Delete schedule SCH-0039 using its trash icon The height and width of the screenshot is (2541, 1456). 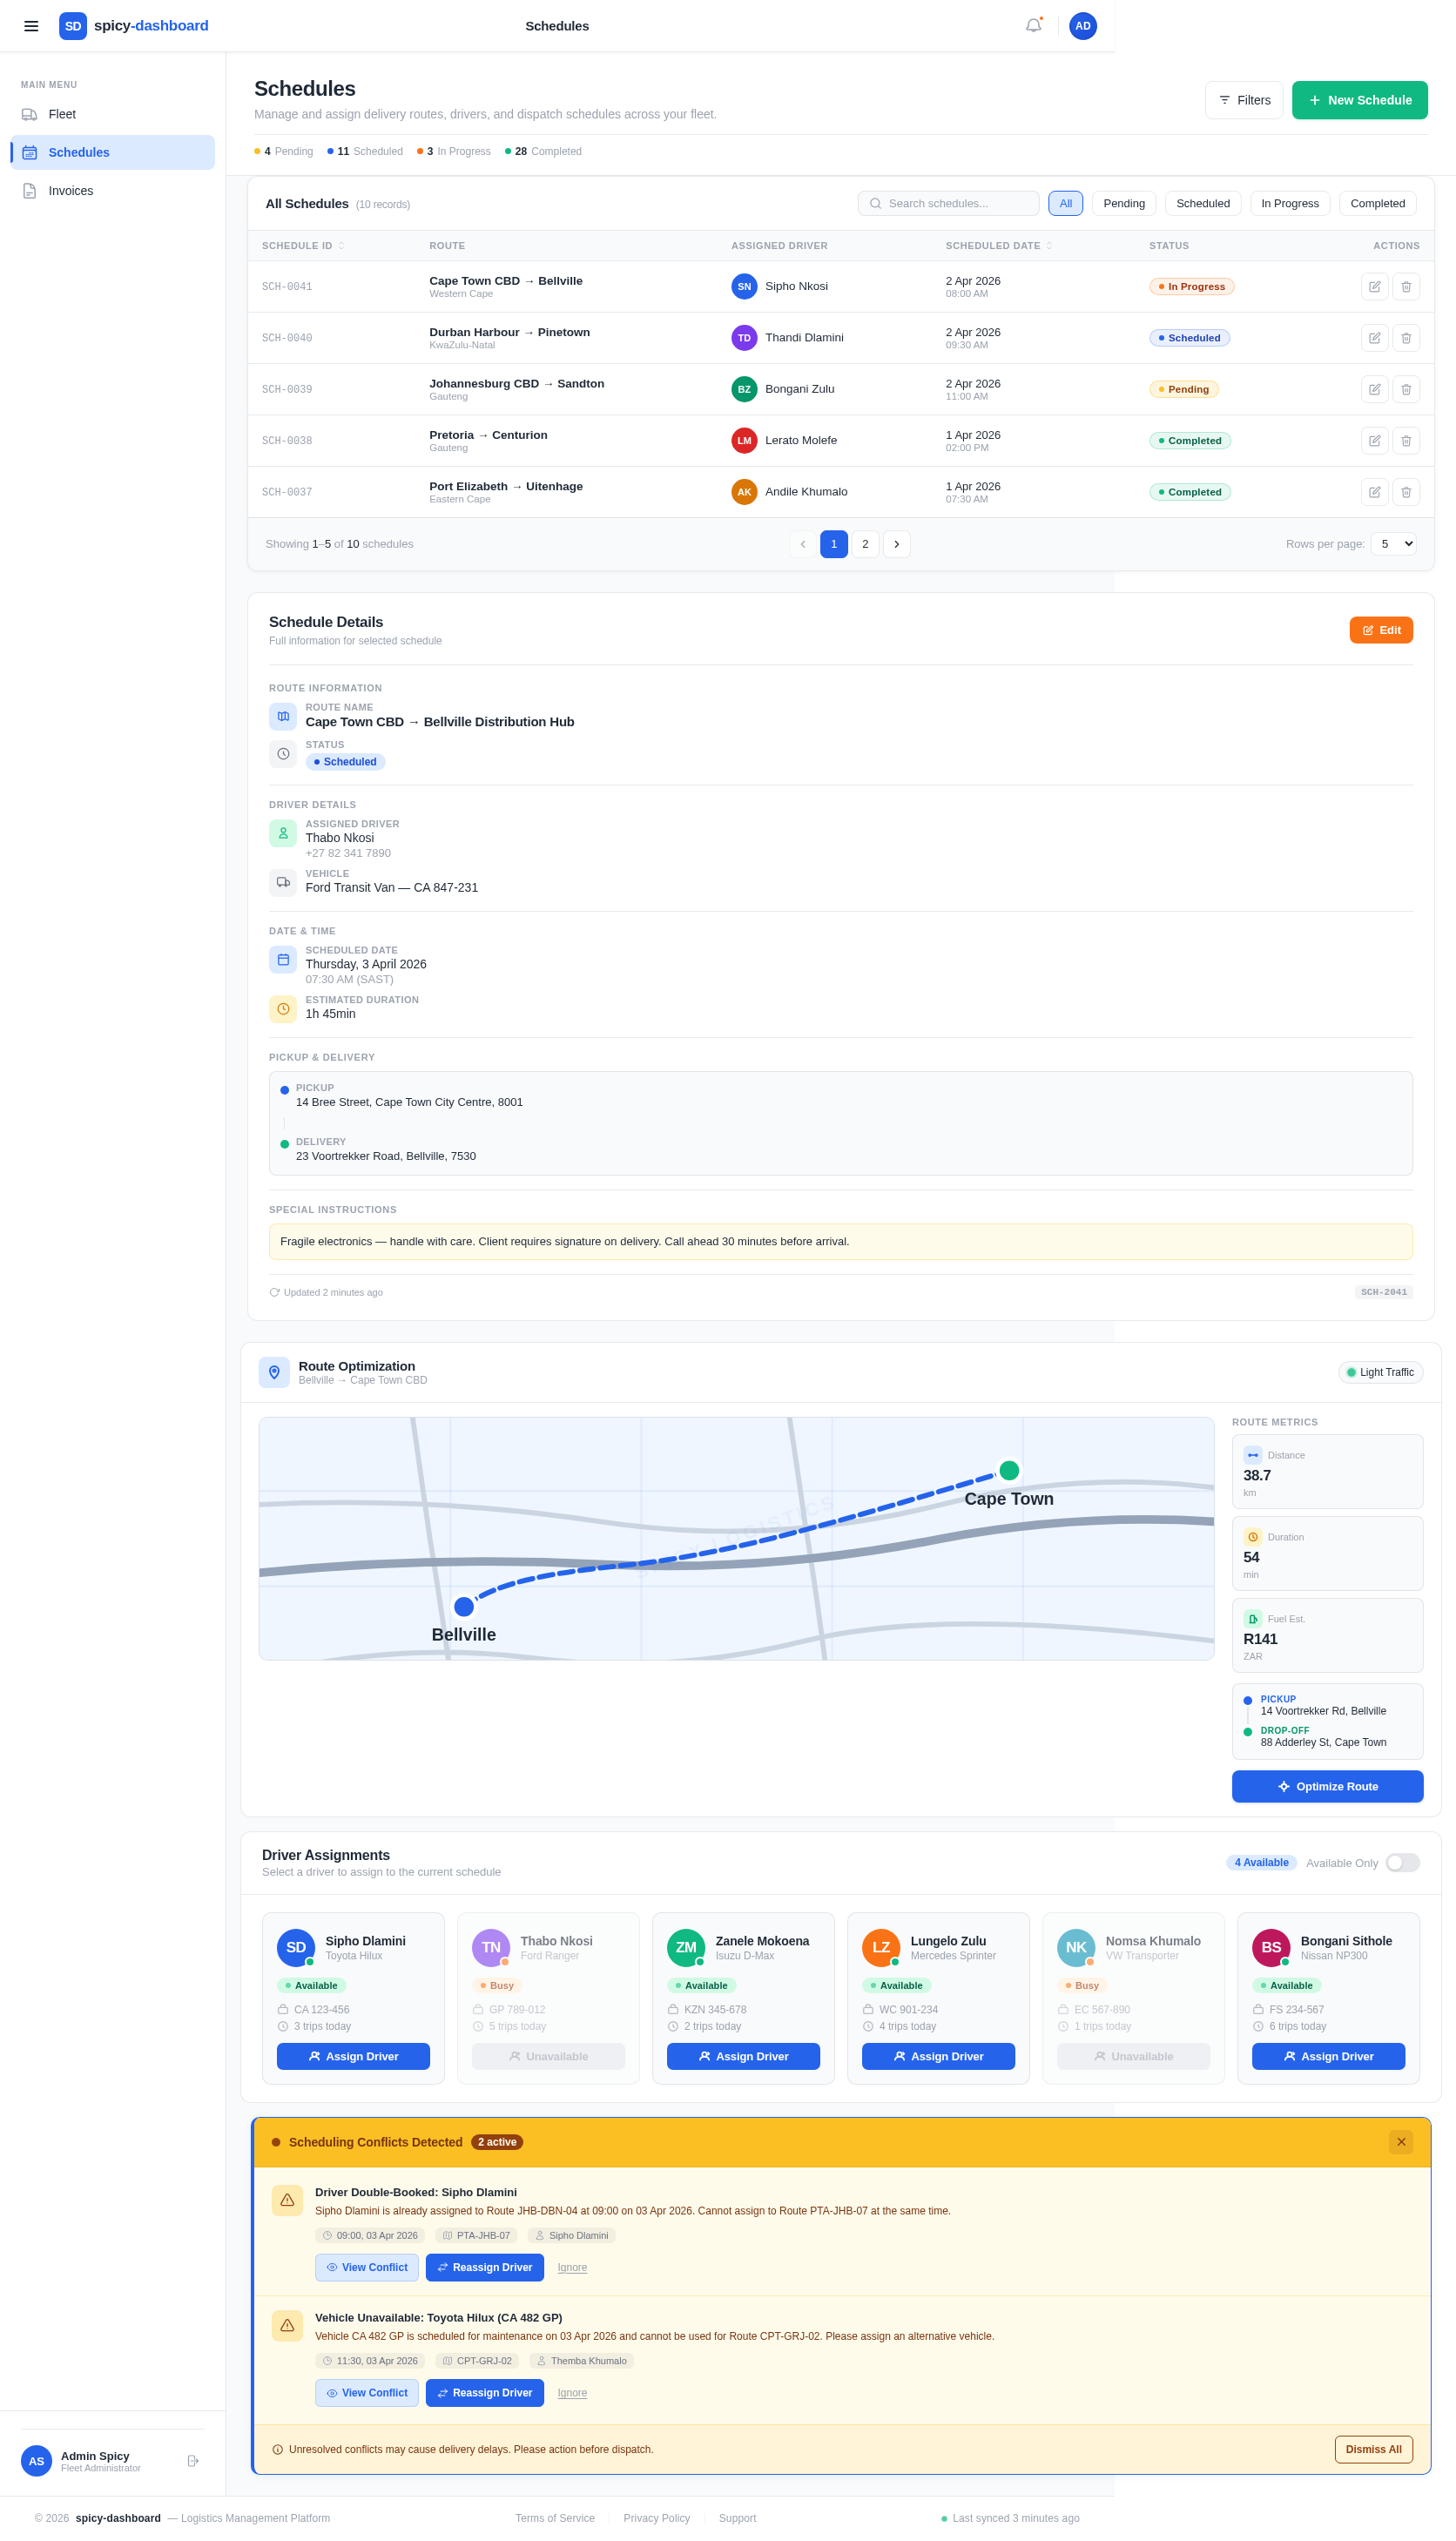(1406, 389)
